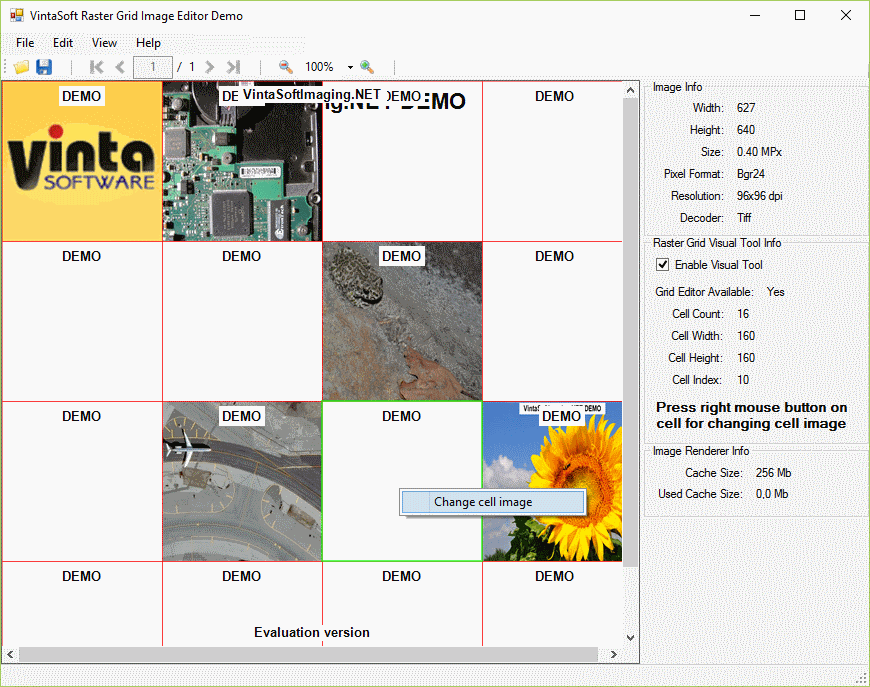Screen dimensions: 870x687
Task: Click the vertical scrollbar up arrow
Action: coord(630,89)
